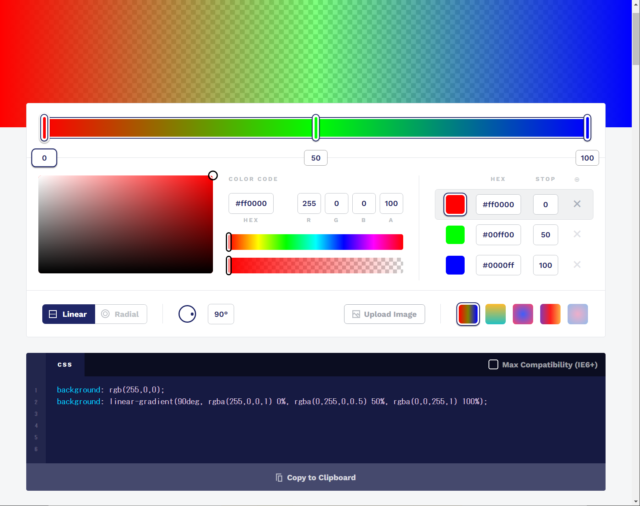
Task: Pick the purple radial gradient preset
Action: [523, 314]
